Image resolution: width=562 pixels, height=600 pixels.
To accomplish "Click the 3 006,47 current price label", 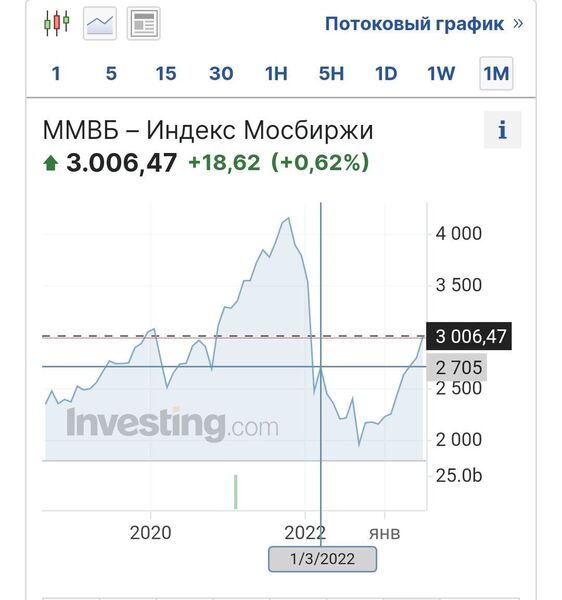I will click(469, 336).
